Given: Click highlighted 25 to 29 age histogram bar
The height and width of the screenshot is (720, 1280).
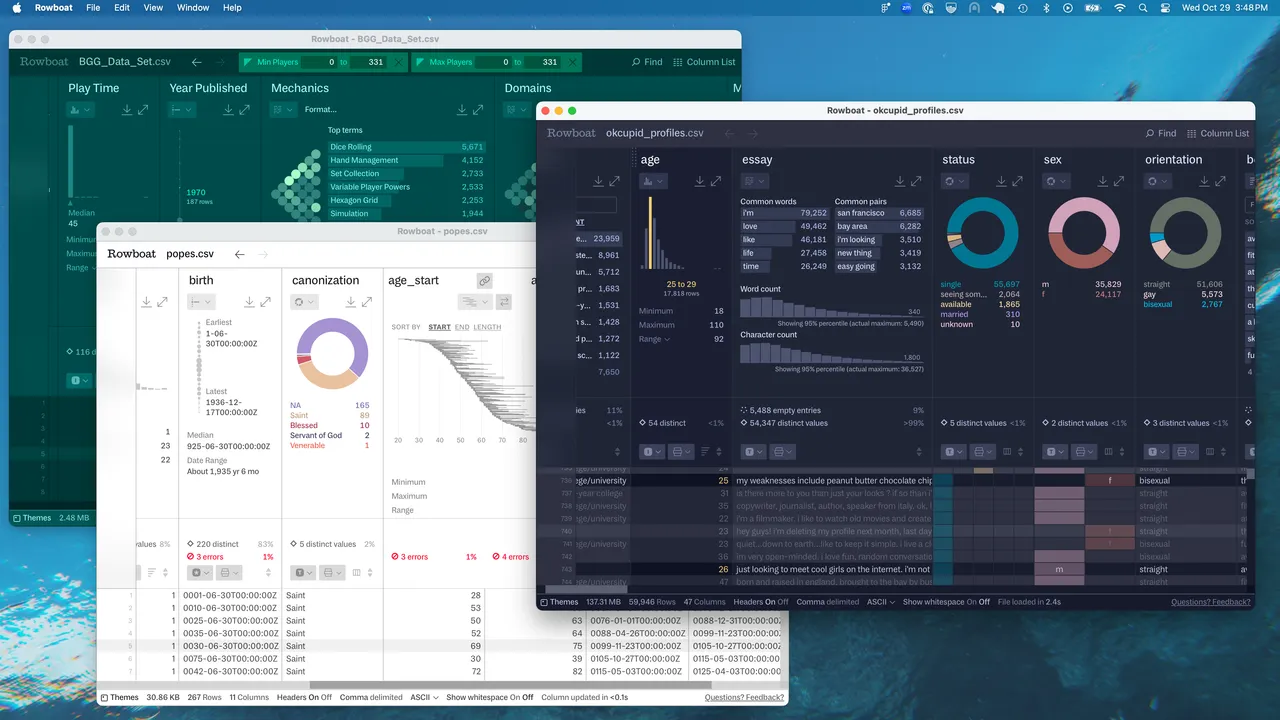Looking at the screenshot, I should point(649,233).
